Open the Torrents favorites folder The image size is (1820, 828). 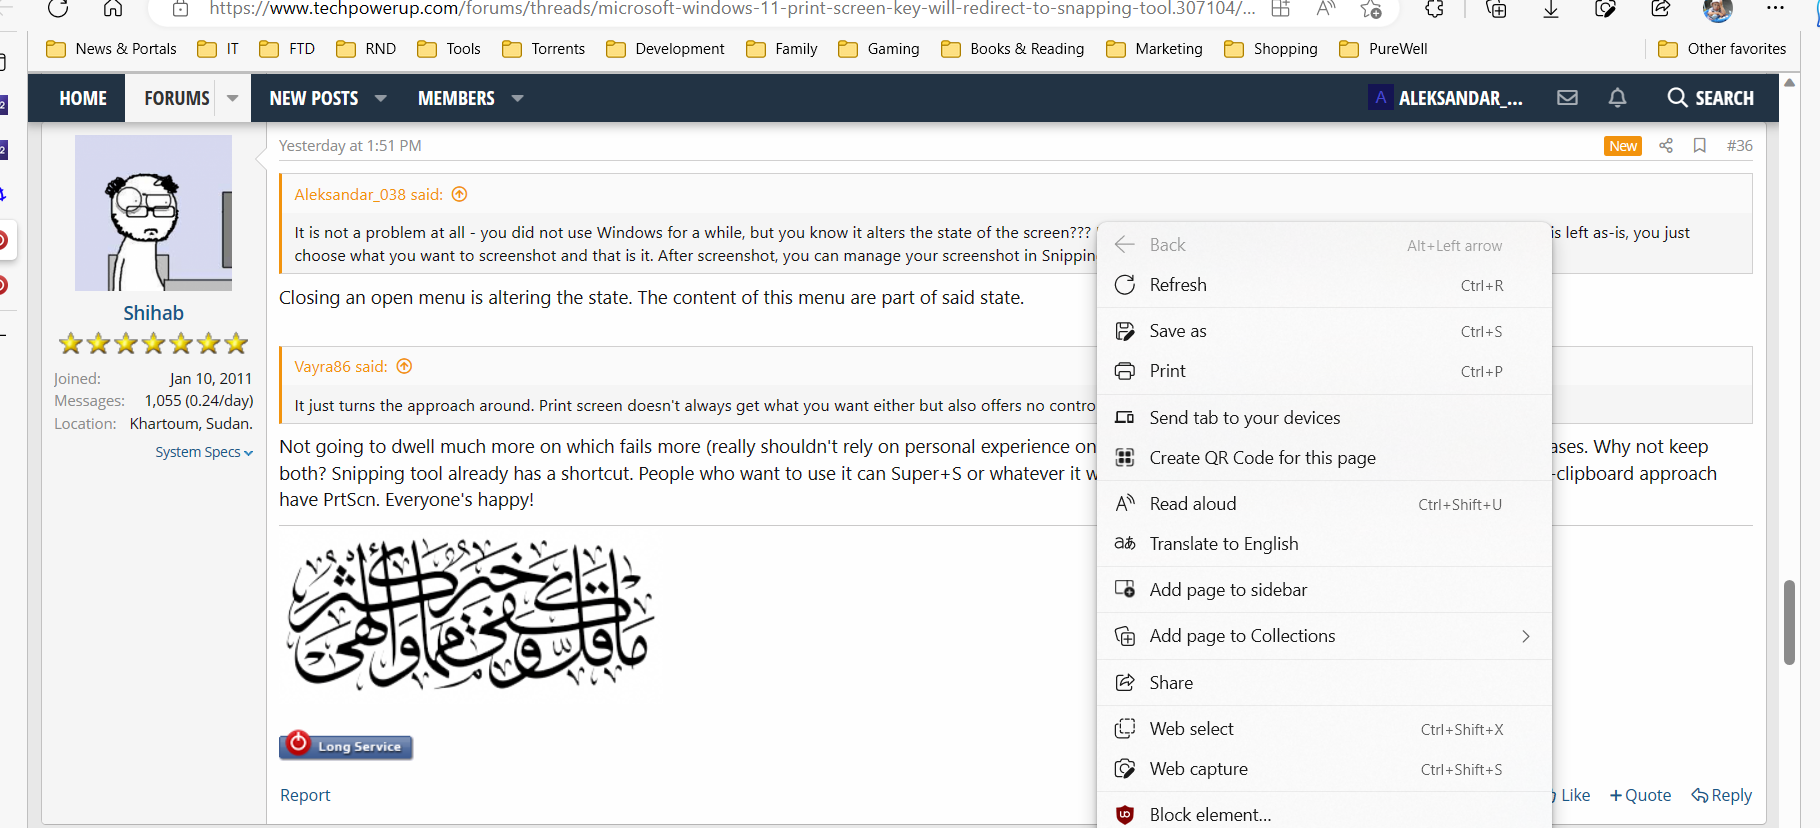click(543, 48)
